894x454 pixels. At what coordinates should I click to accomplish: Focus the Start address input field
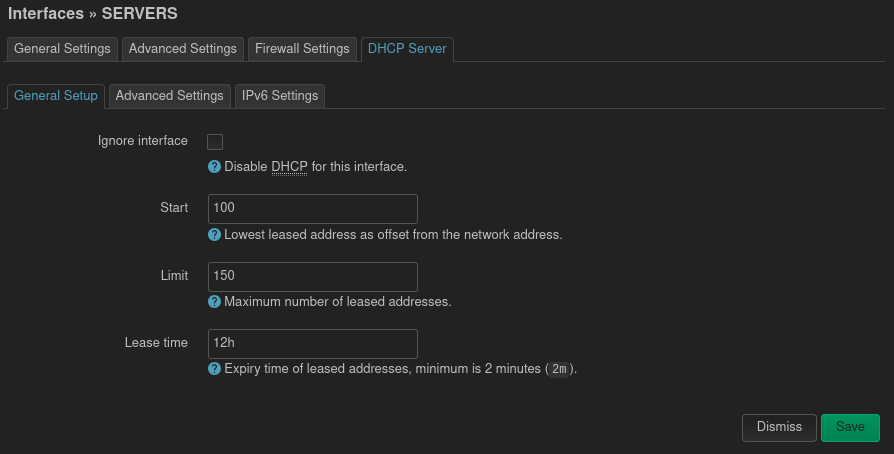(x=313, y=209)
